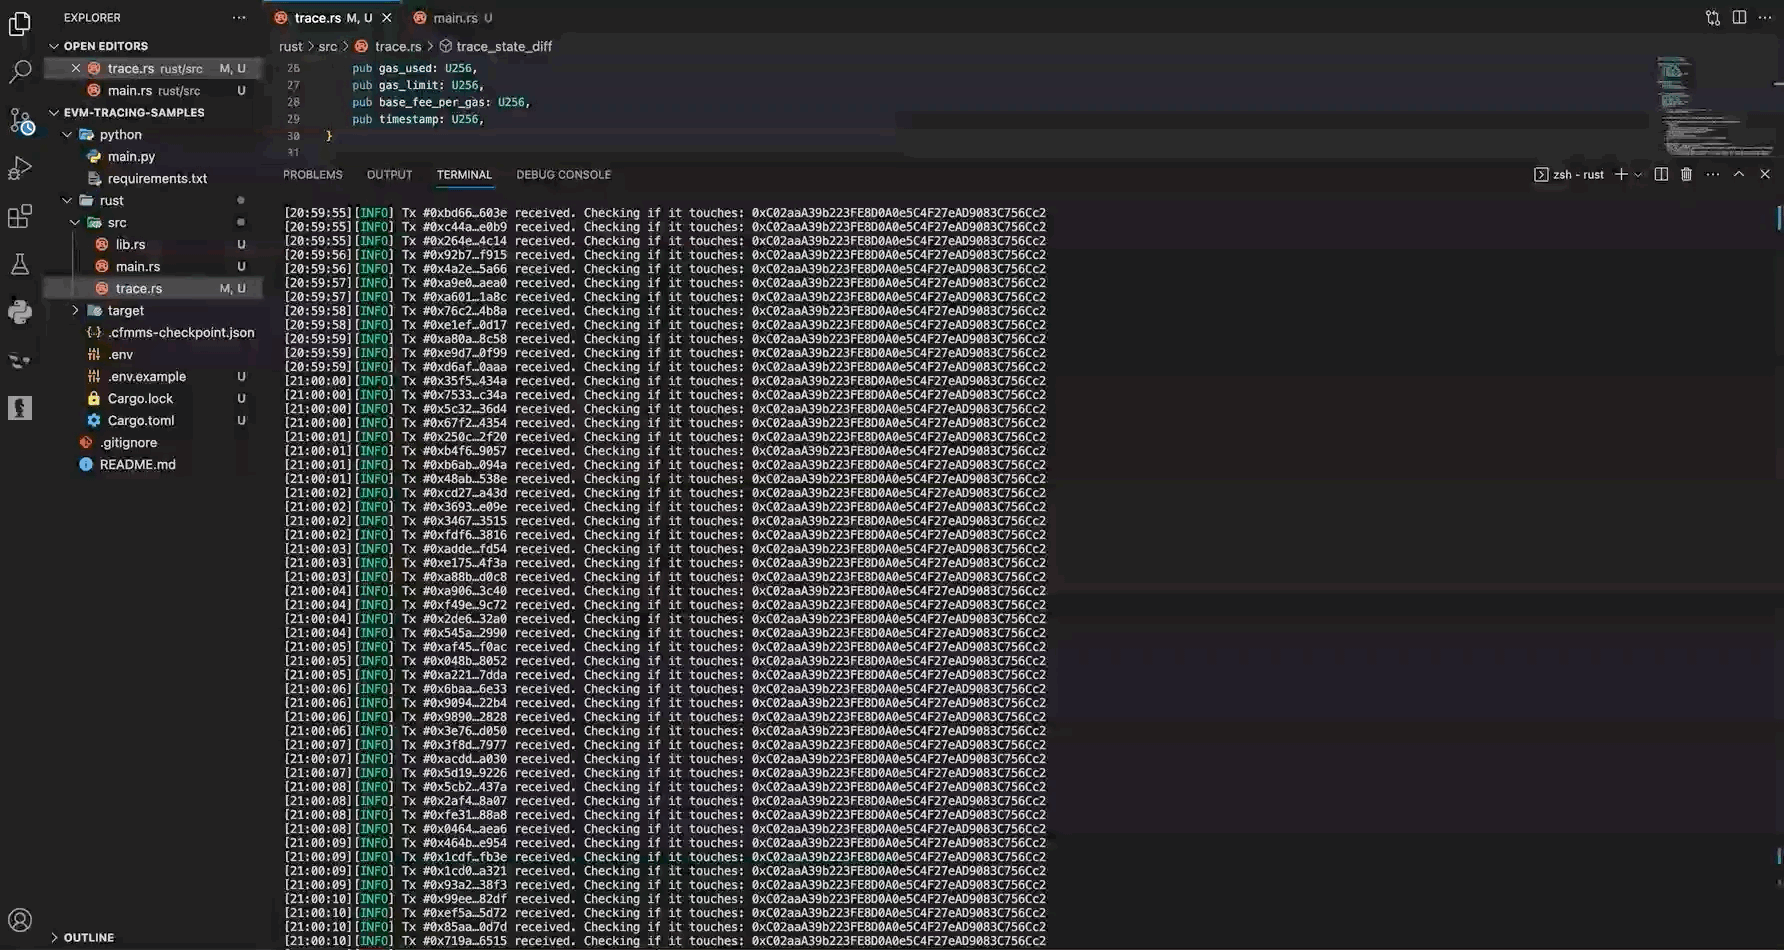The width and height of the screenshot is (1784, 950).
Task: Open main.rs in the src tree
Action: [137, 267]
